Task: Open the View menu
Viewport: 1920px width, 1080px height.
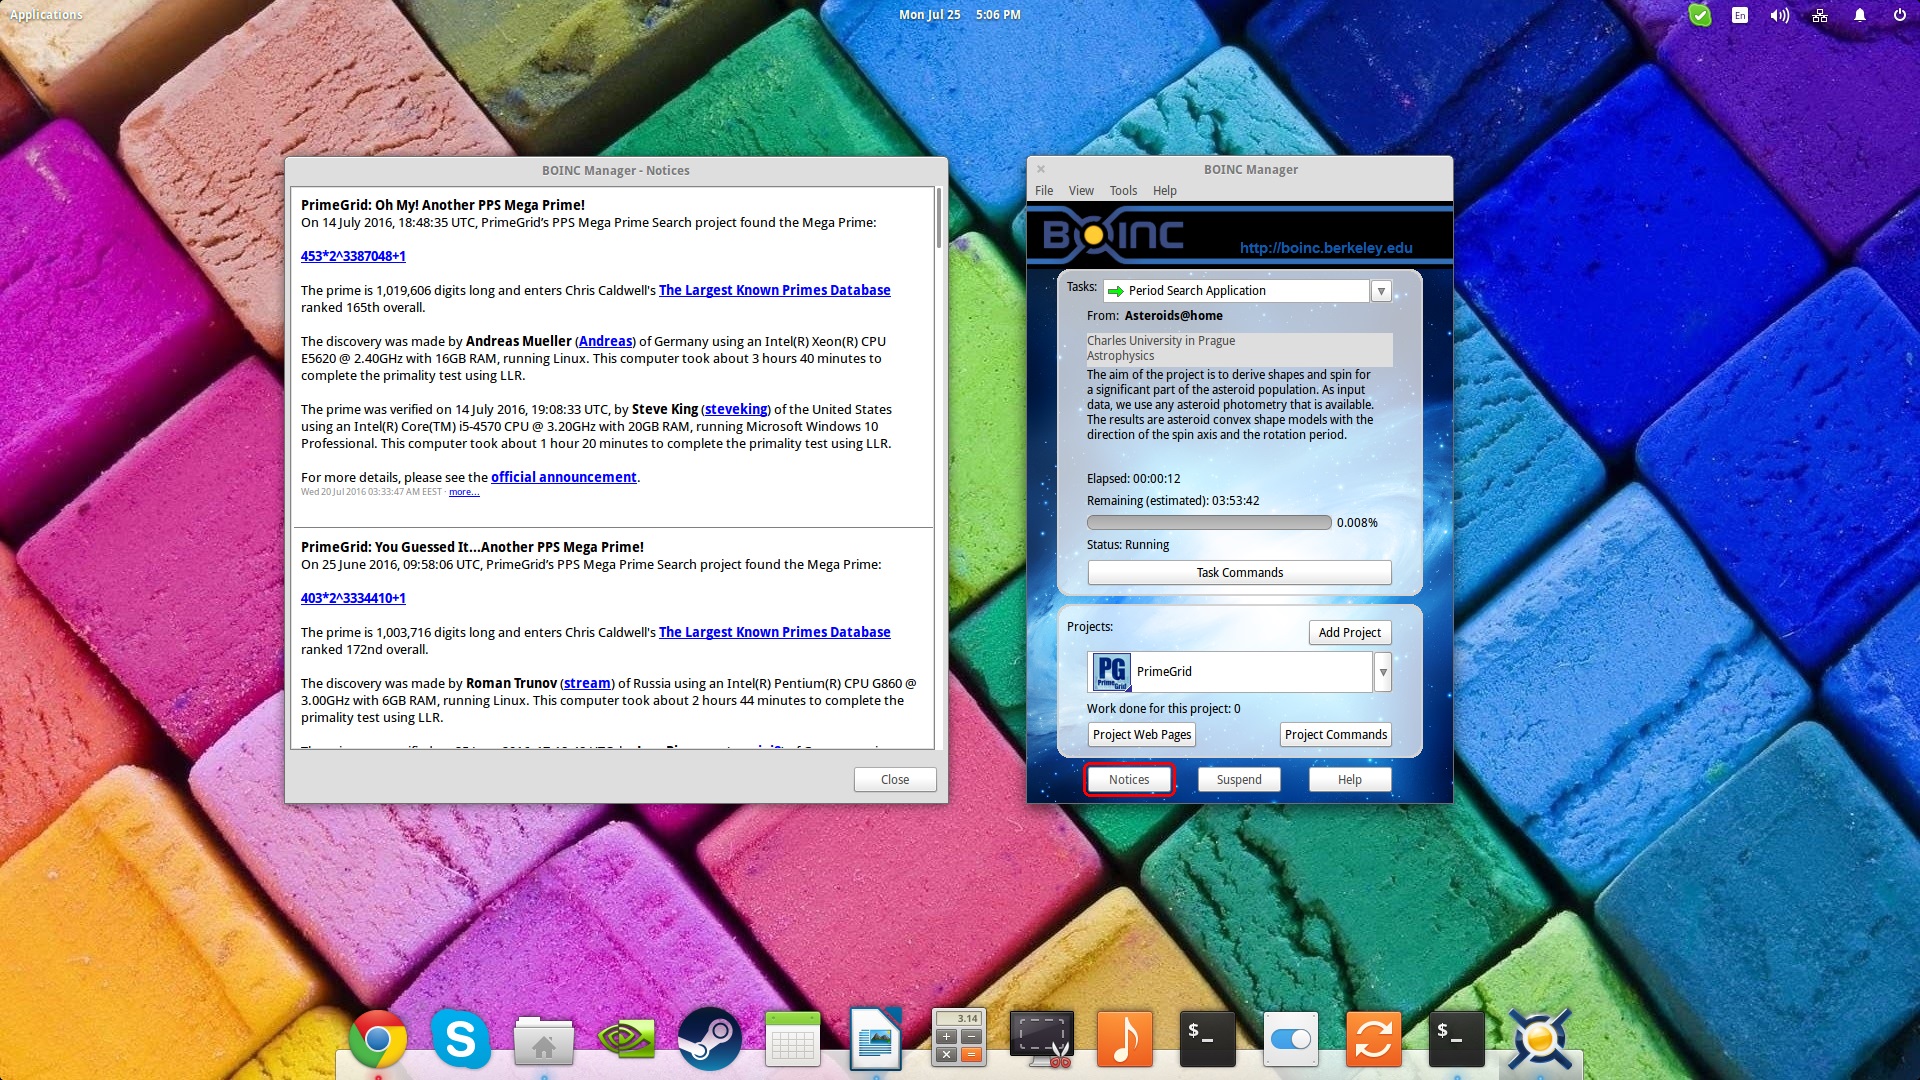Action: click(1080, 190)
